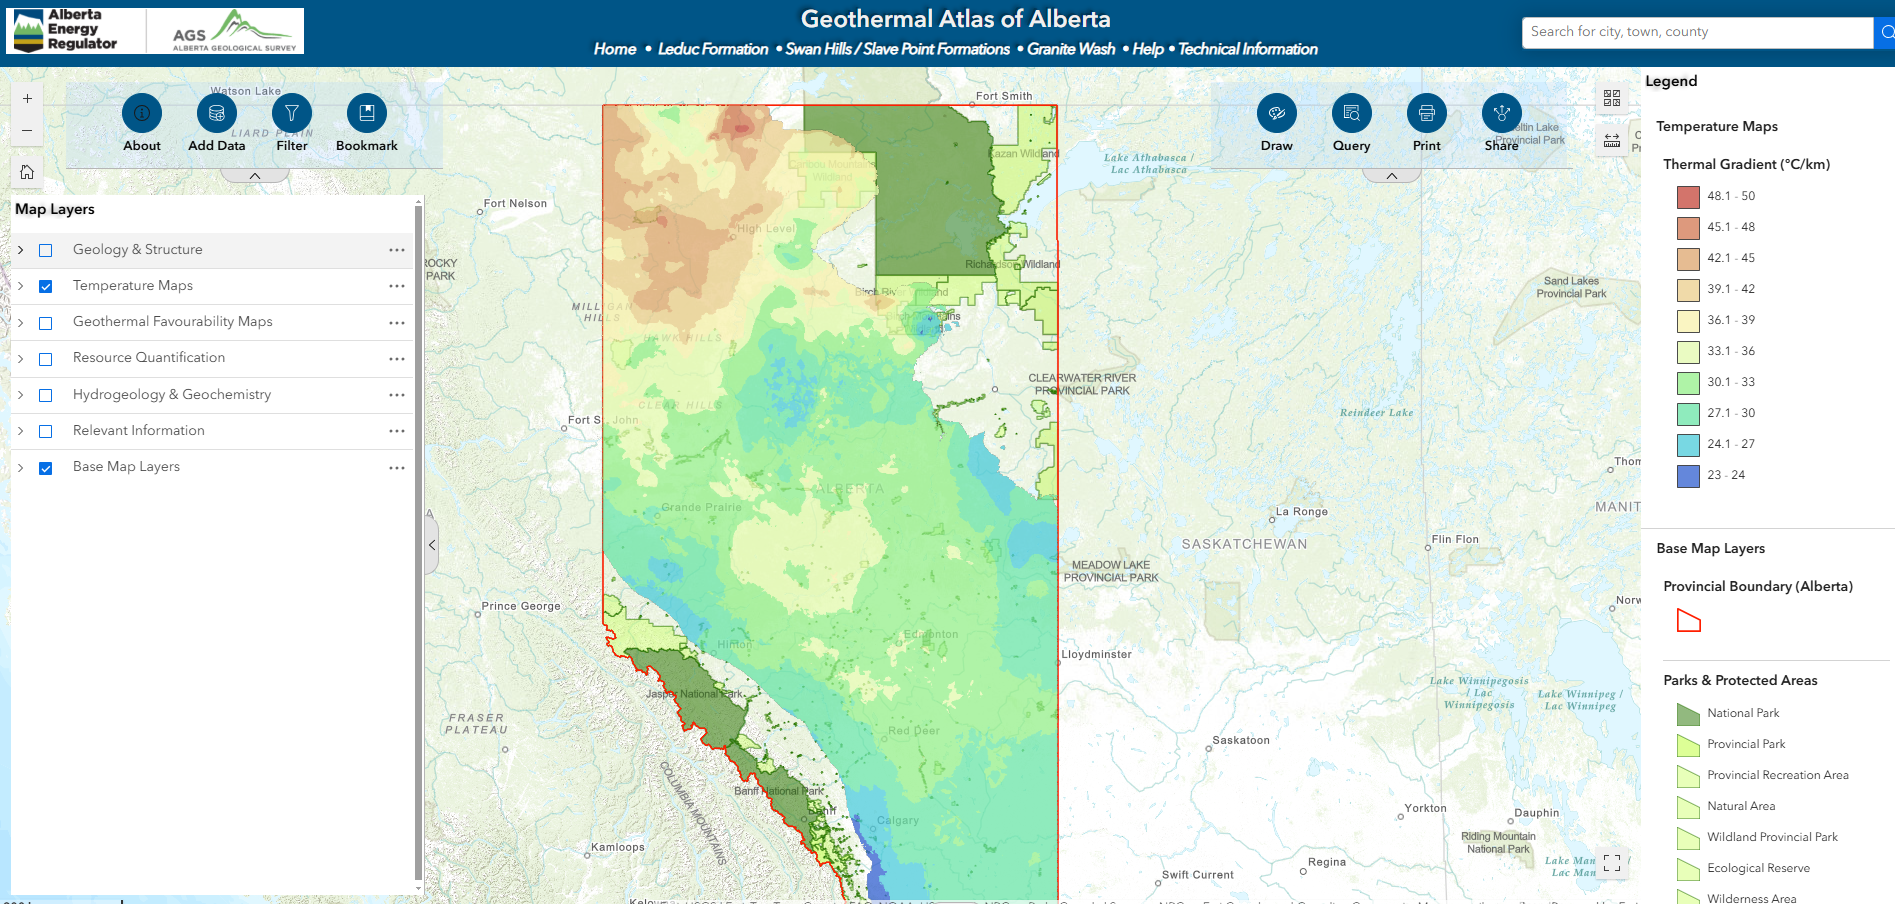Zoom in using the plus button
Screen dimensions: 1895x904
(27, 98)
